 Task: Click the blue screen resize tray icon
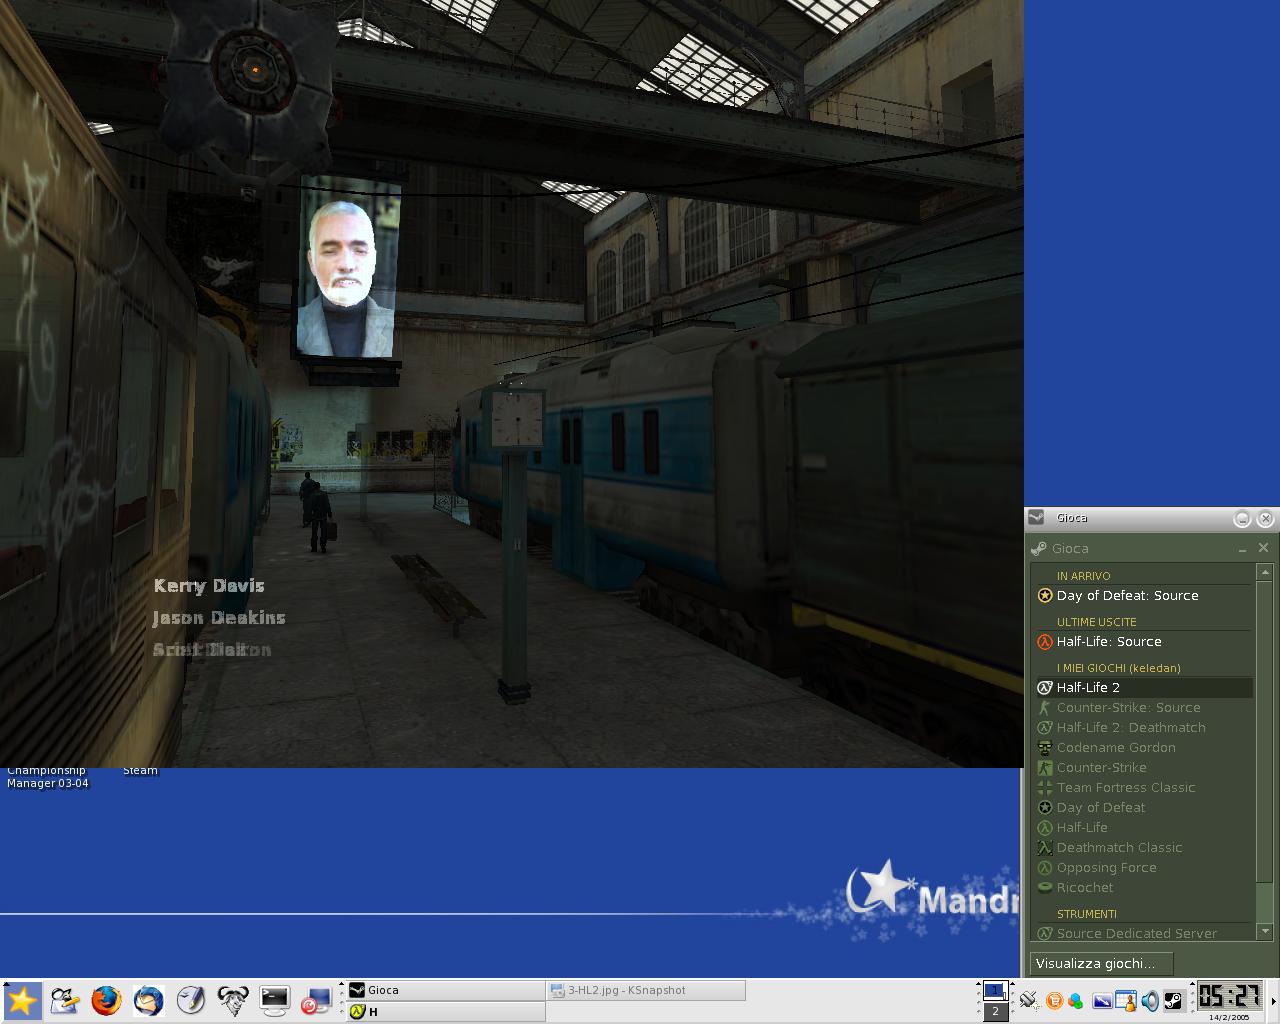(1102, 1001)
